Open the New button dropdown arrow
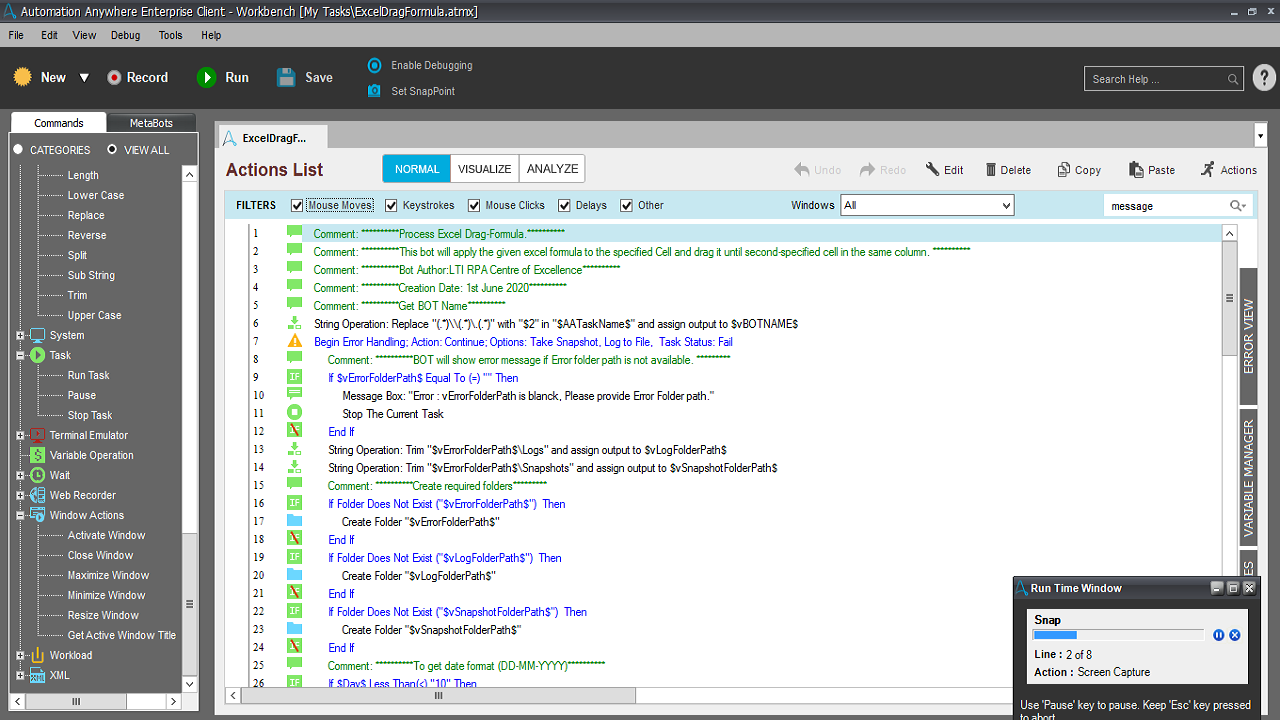The image size is (1280, 720). click(x=84, y=78)
